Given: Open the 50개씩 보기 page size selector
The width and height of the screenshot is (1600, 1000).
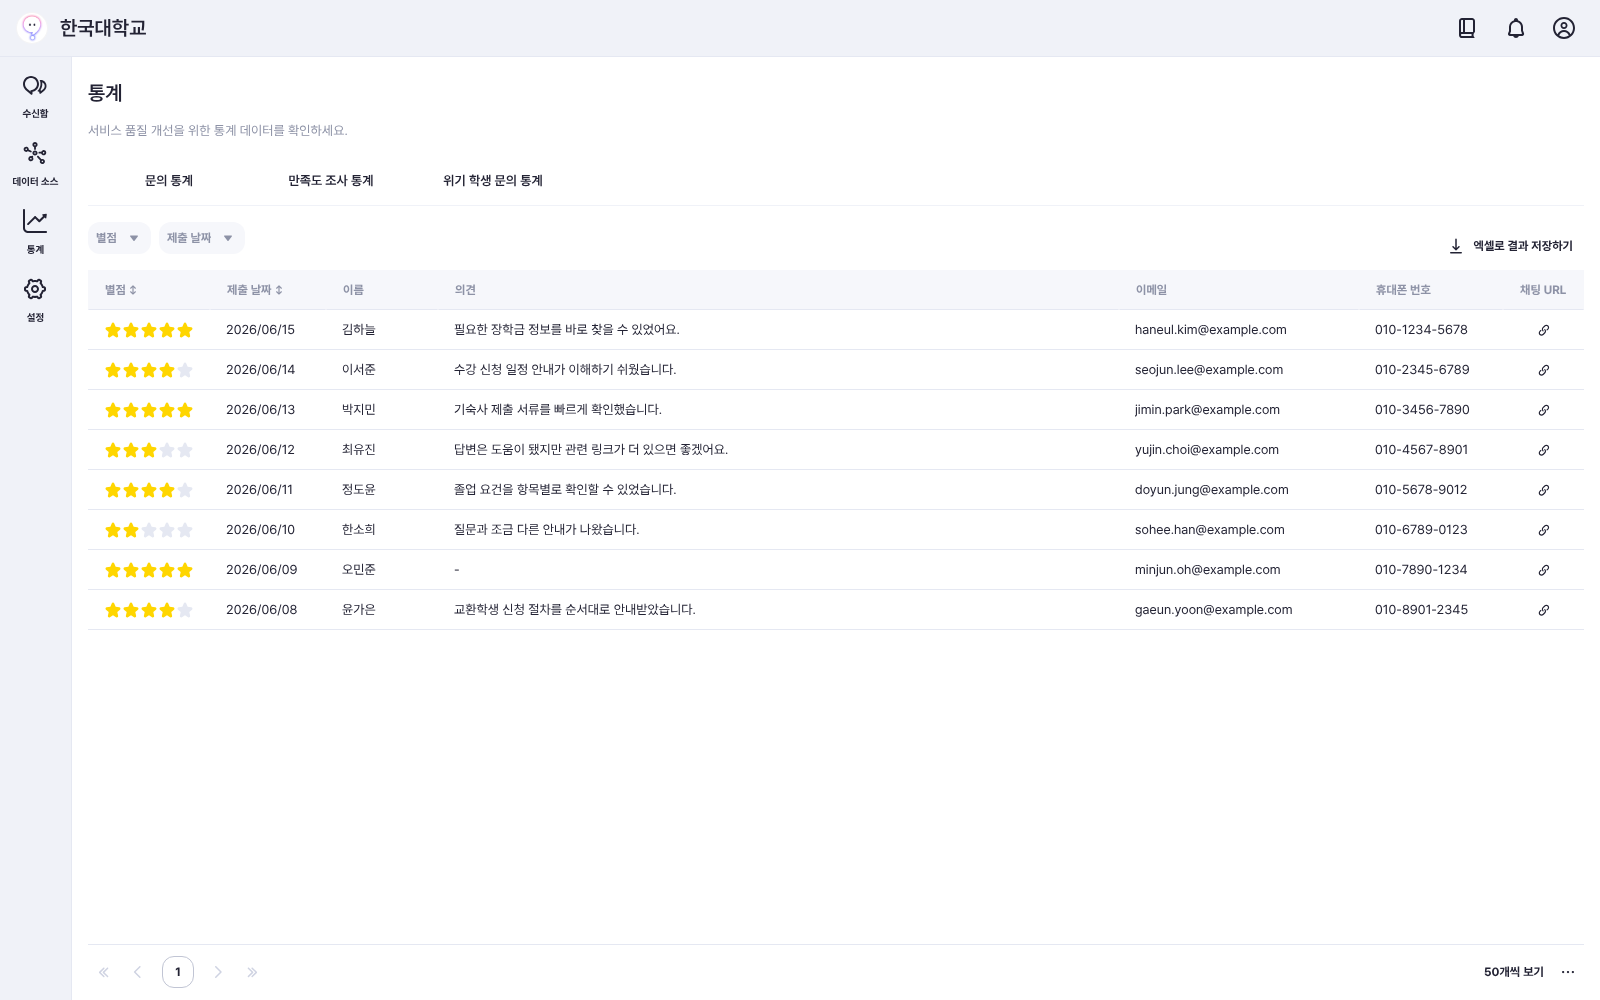Looking at the screenshot, I should 1514,972.
